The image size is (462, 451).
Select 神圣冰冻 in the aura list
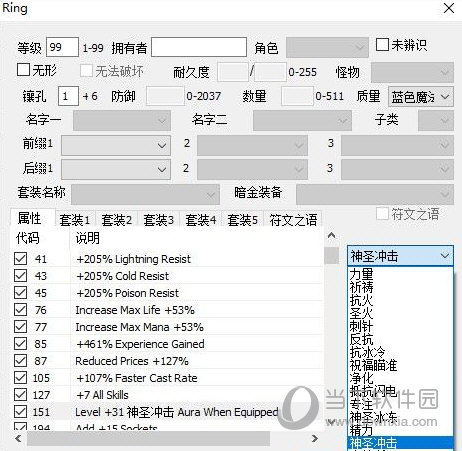(400, 417)
